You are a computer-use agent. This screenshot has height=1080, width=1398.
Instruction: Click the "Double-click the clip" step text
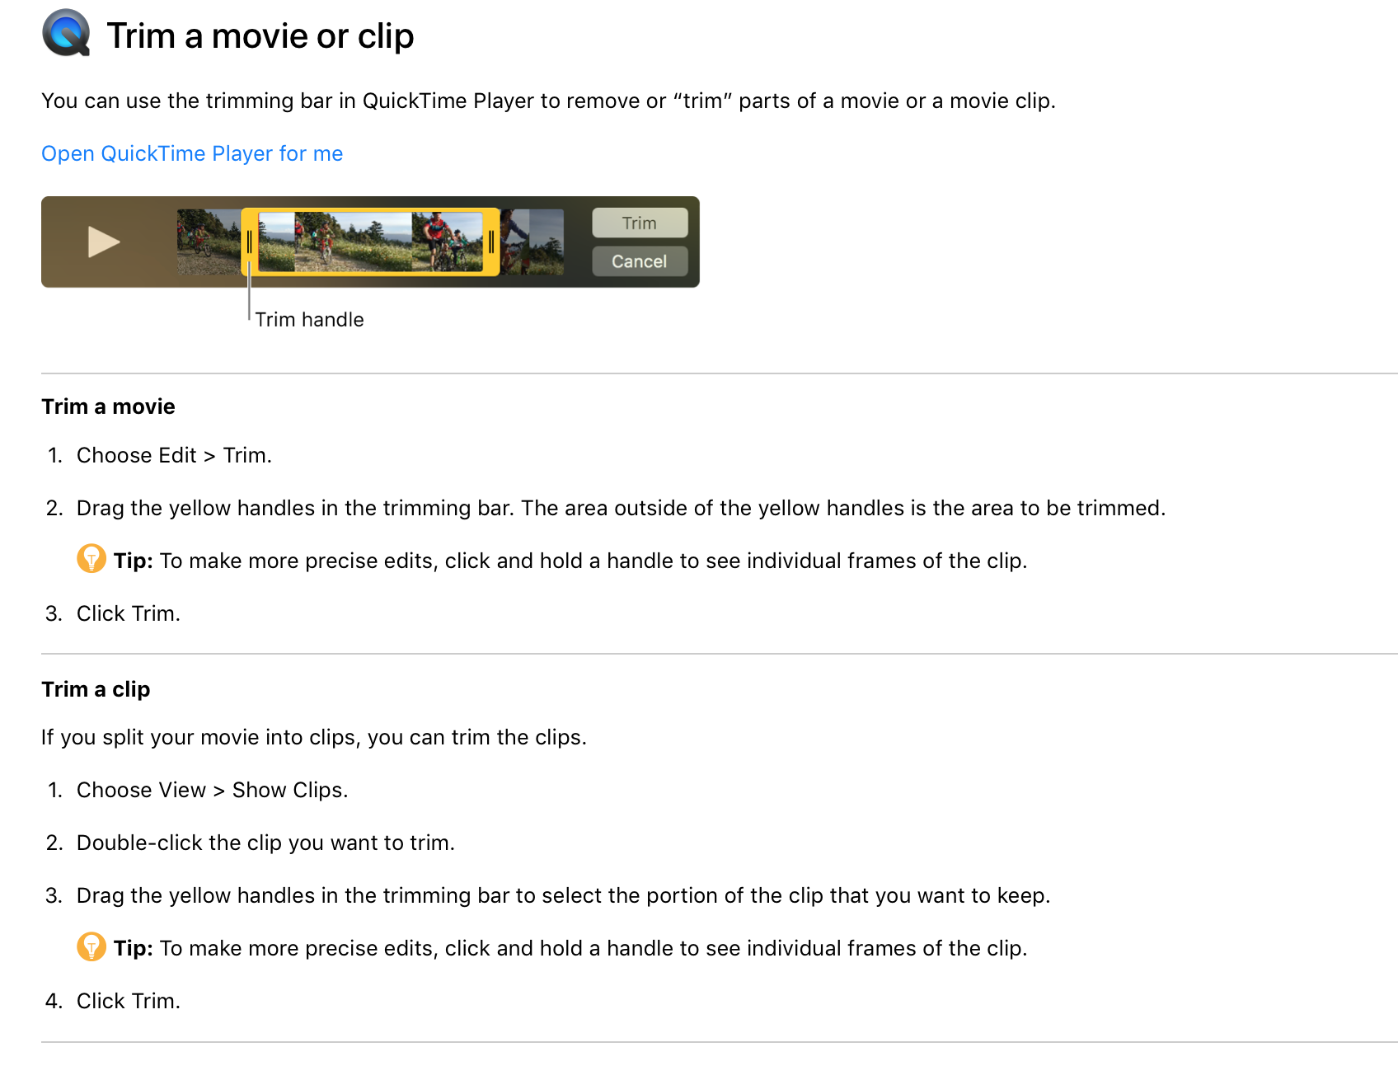point(265,843)
